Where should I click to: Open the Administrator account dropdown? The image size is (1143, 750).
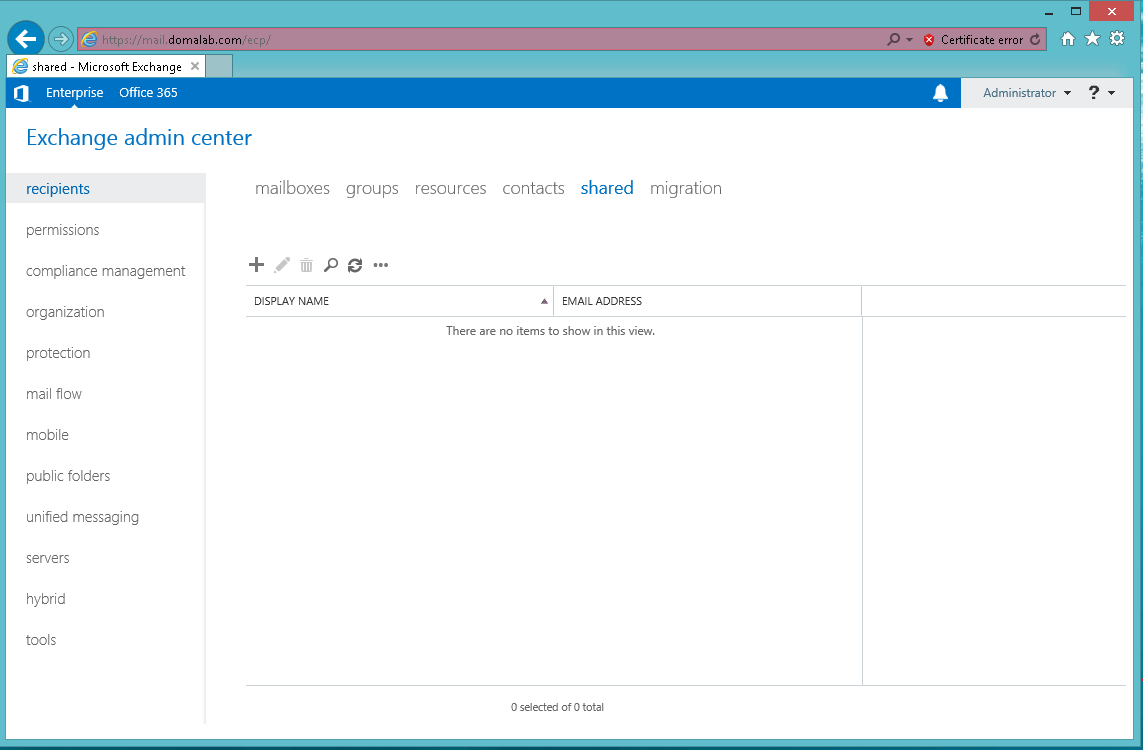click(x=1026, y=93)
